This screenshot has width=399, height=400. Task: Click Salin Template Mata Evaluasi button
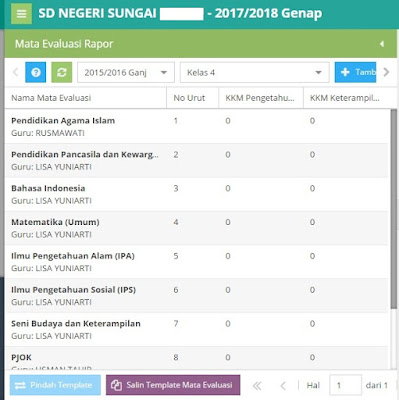coord(173,385)
